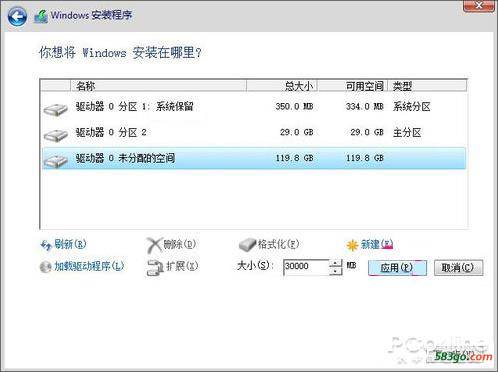
Task: Click the 格式化(F) format link
Action: [278, 244]
